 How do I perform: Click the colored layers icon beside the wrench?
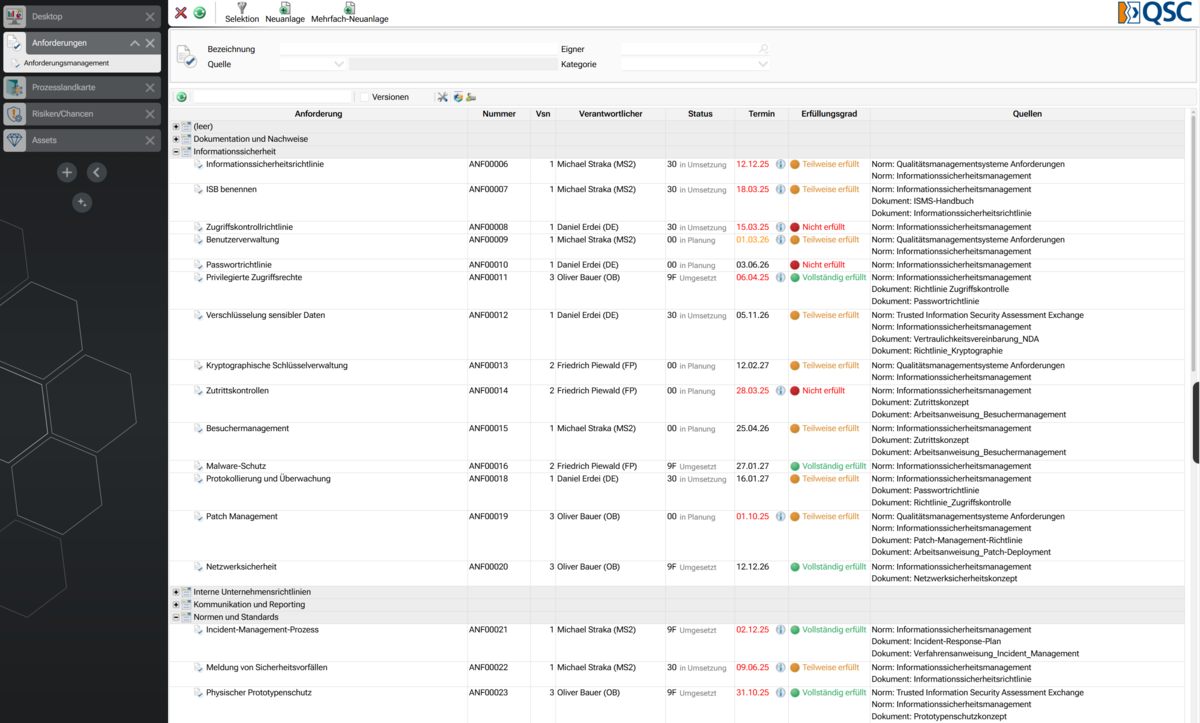(458, 97)
